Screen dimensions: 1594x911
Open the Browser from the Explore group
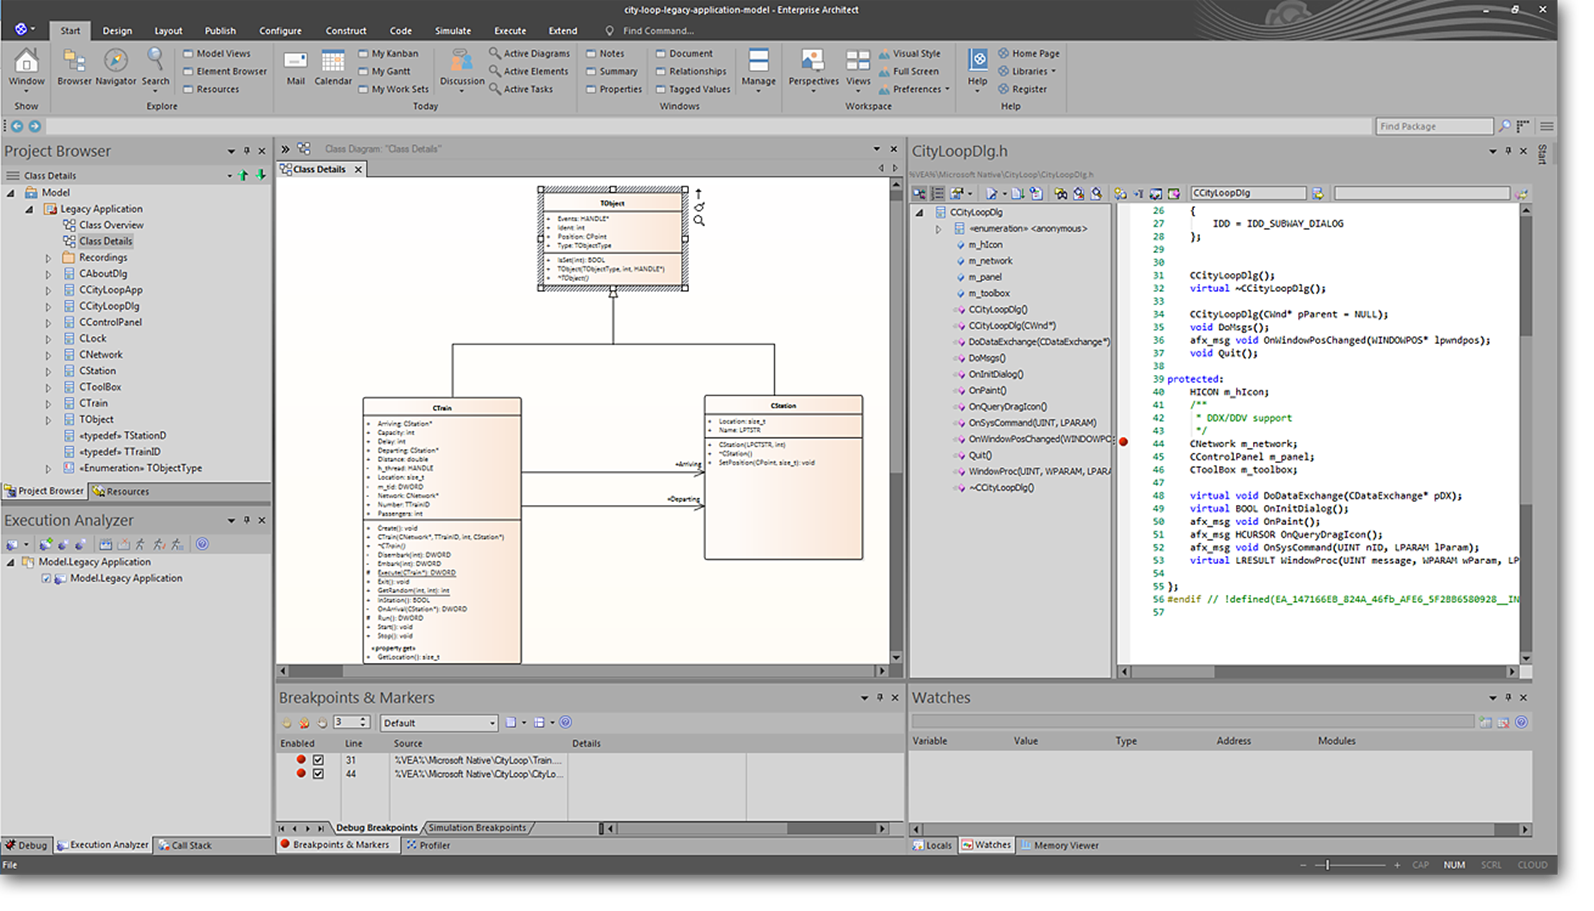tap(74, 60)
